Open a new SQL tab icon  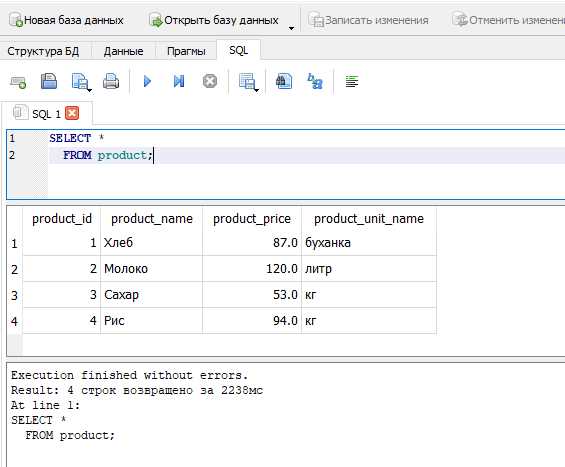tap(18, 82)
